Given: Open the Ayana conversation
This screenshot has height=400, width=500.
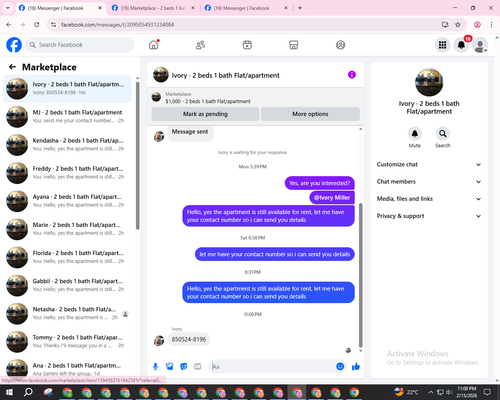Looking at the screenshot, I should (x=67, y=201).
